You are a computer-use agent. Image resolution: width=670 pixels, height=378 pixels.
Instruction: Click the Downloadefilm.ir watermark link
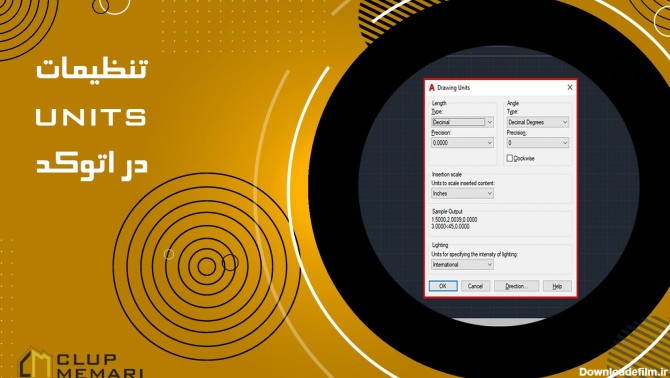623,372
